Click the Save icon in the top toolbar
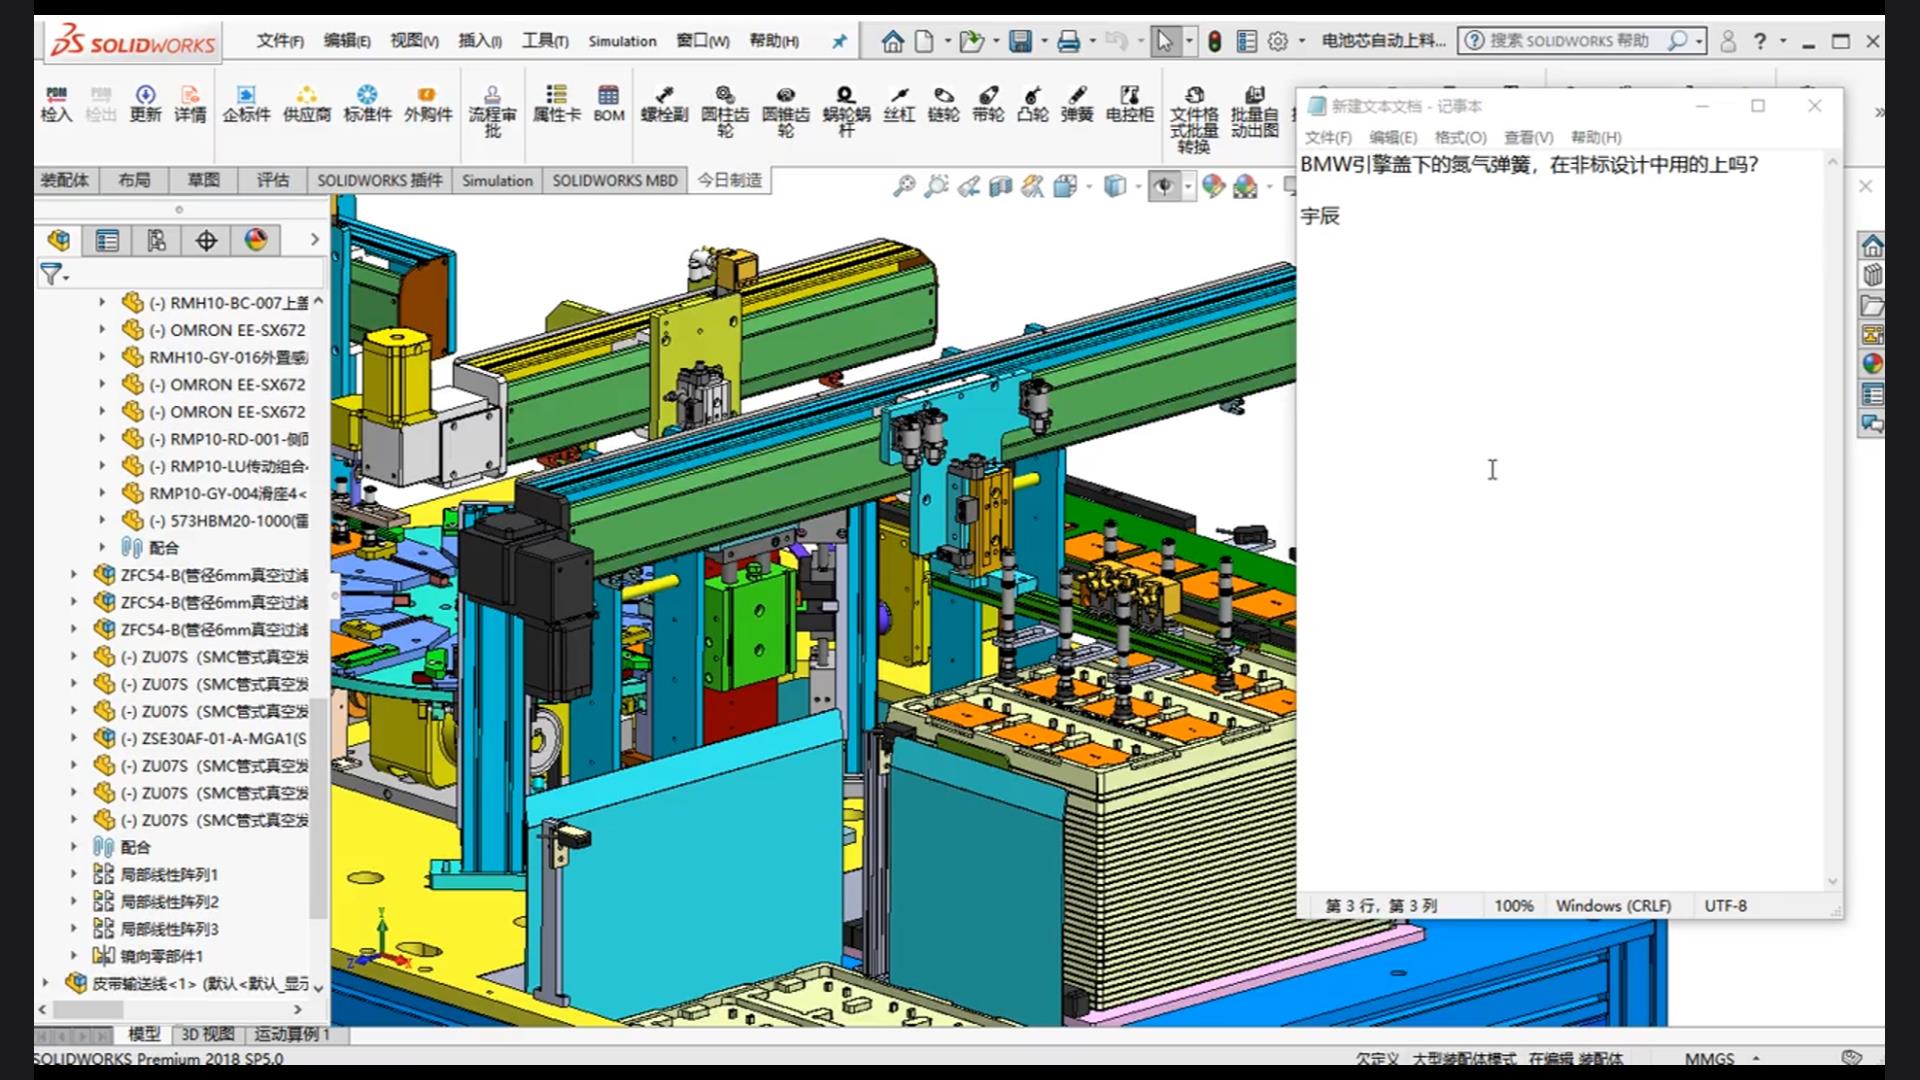Viewport: 1920px width, 1080px height. coord(1020,41)
